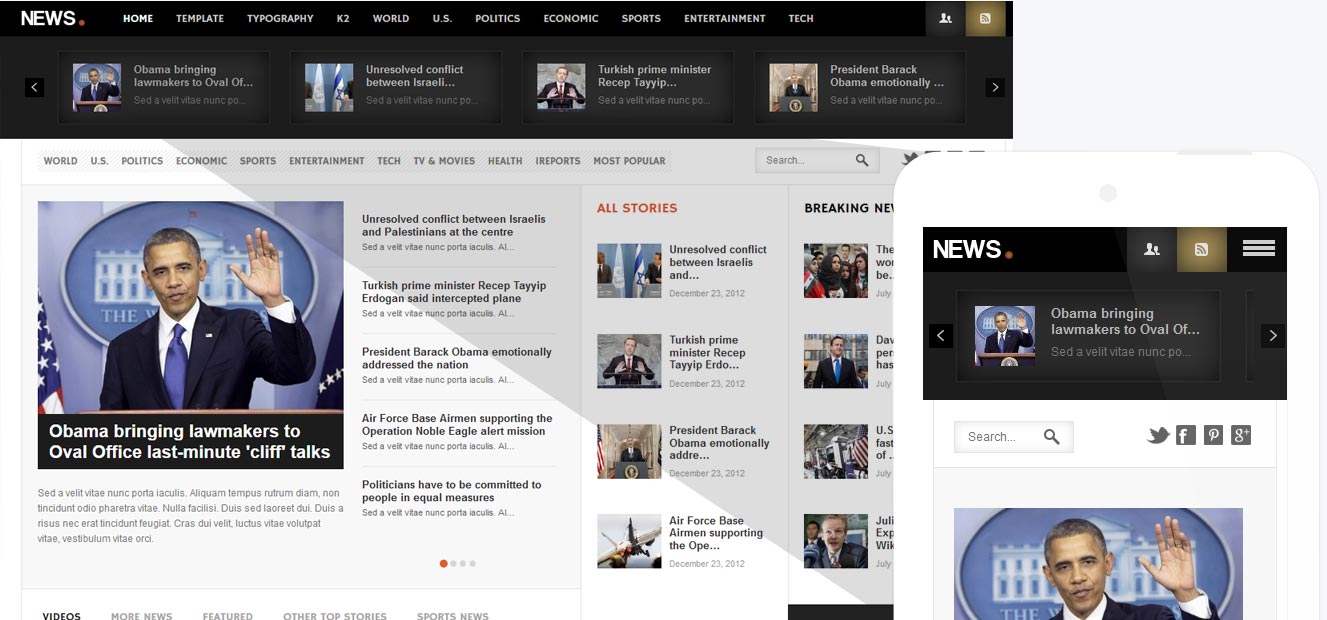
Task: Open mobile carousel item Obama bringing lawmakers
Action: tap(1088, 336)
